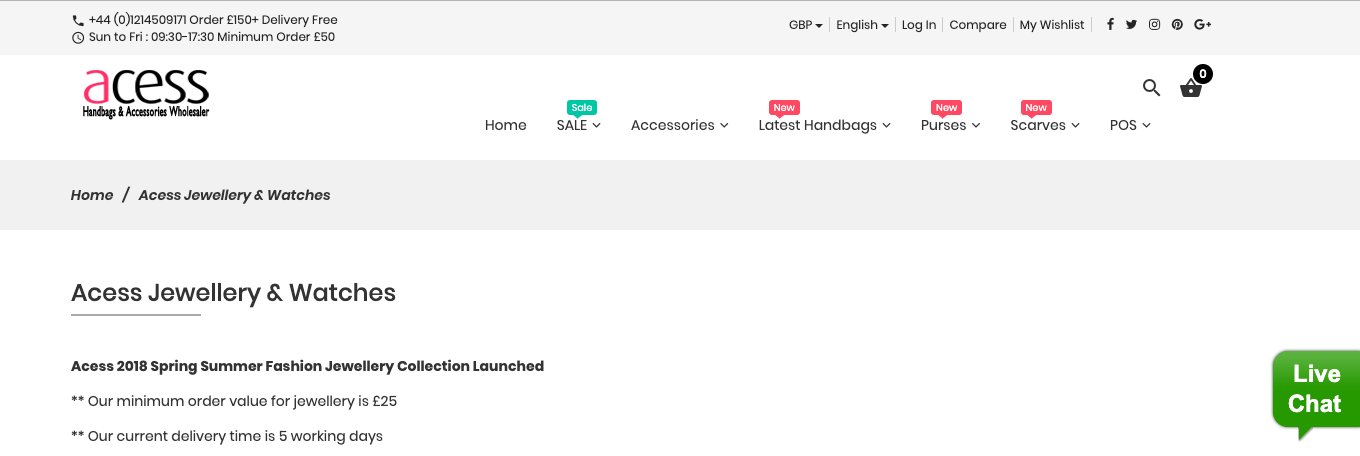Expand the Purses menu

tap(950, 125)
